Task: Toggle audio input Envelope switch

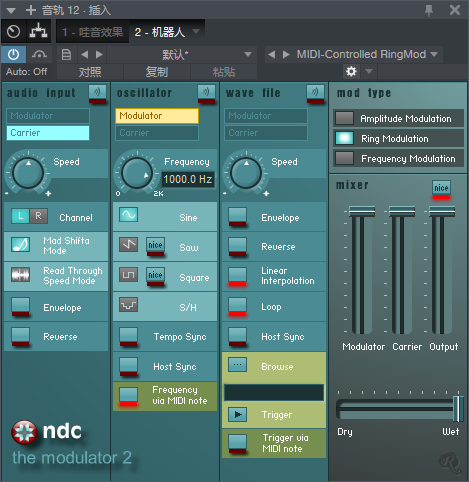Action: pyautogui.click(x=20, y=307)
